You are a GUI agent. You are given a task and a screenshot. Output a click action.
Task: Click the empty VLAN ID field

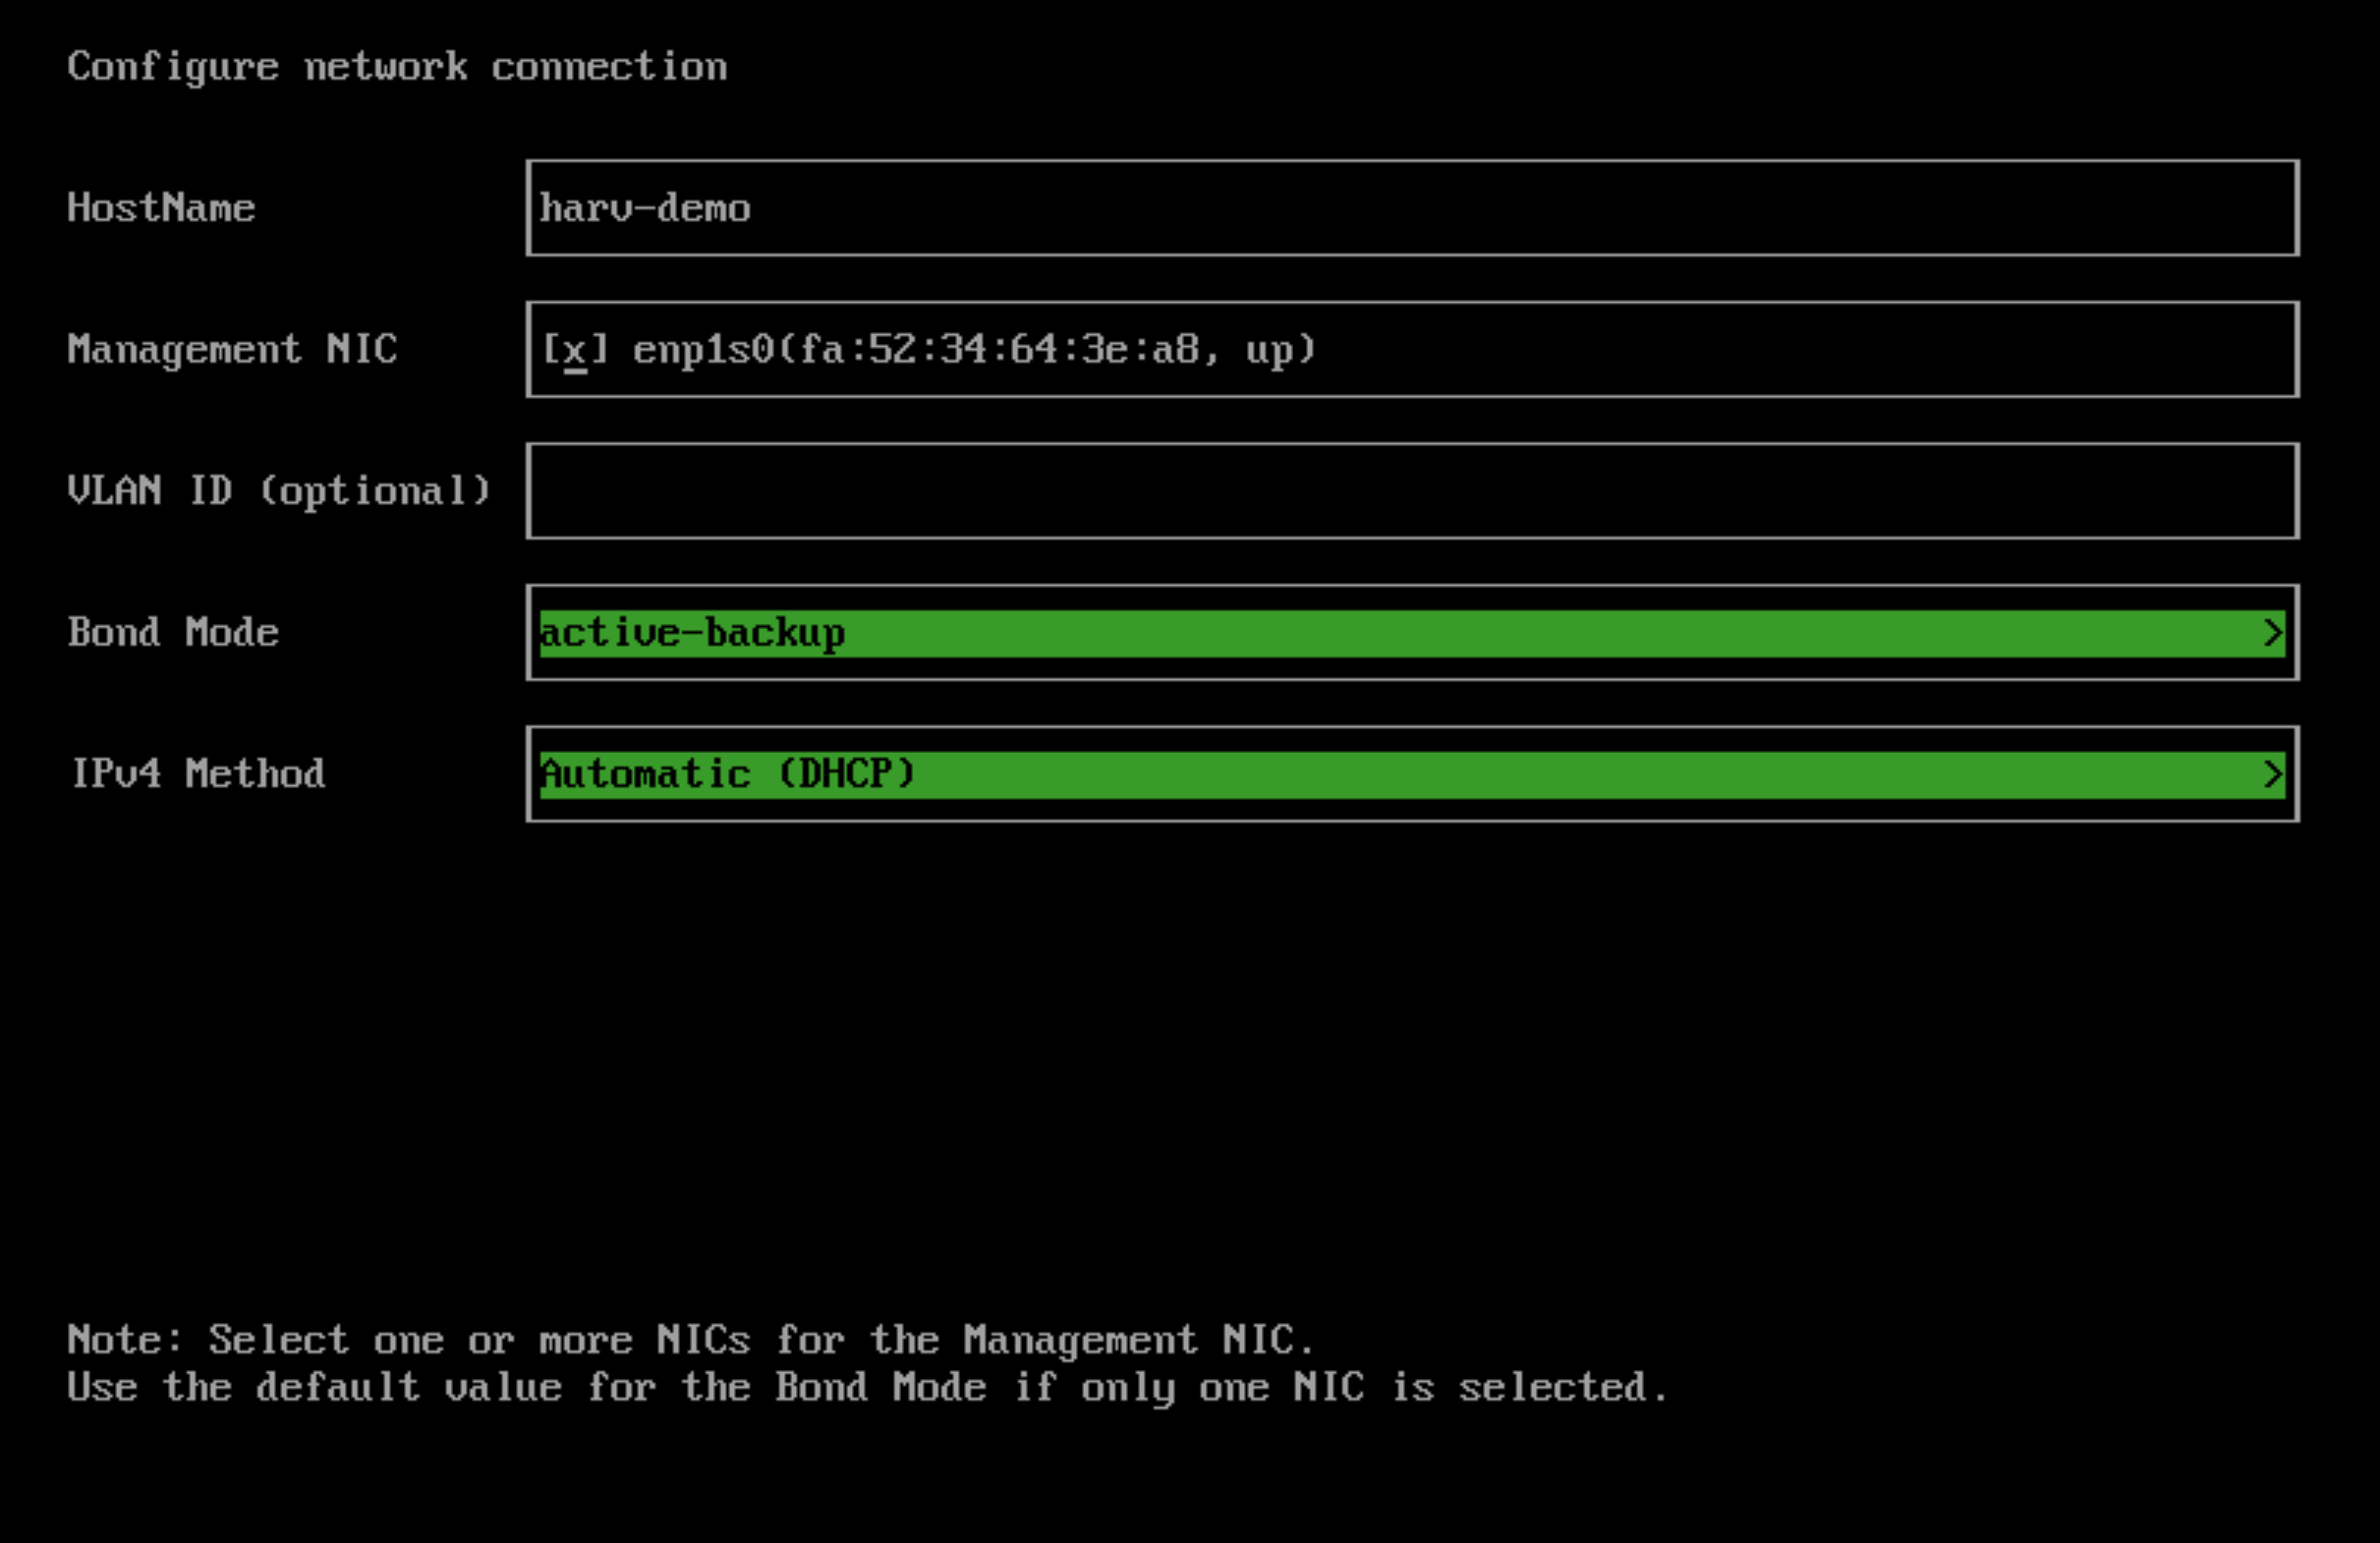point(1412,491)
